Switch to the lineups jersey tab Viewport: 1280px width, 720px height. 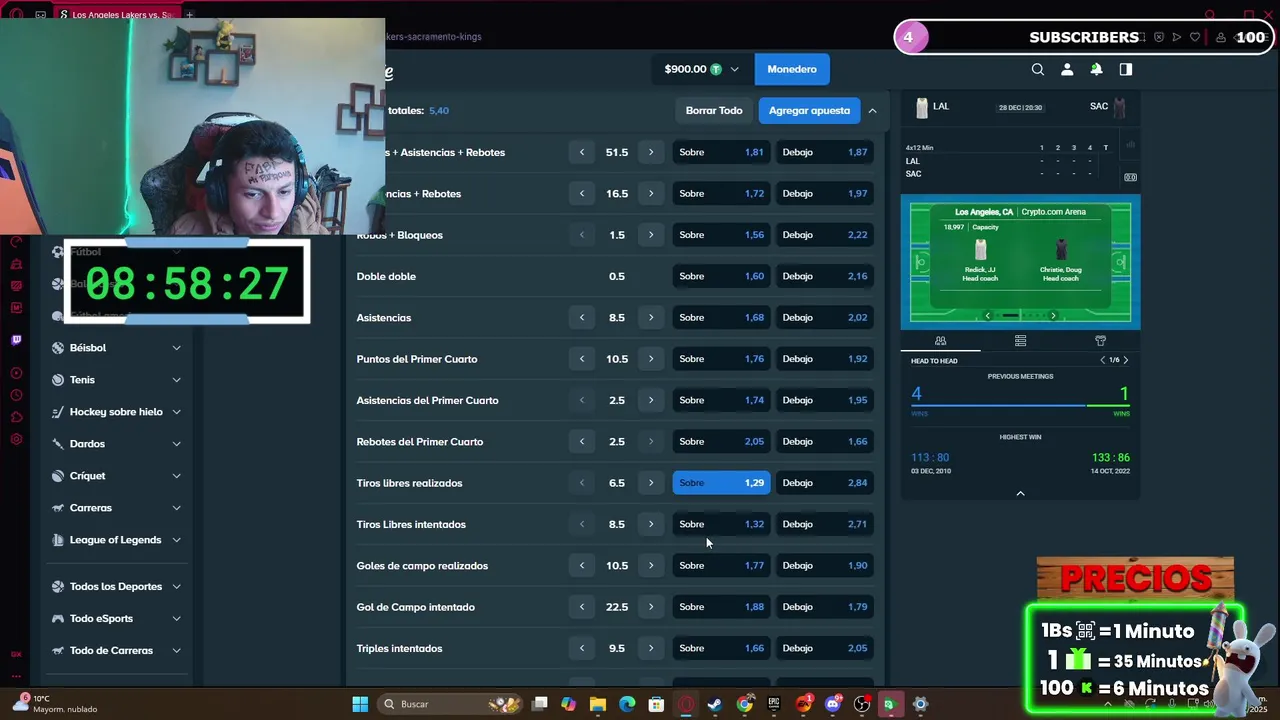click(1100, 341)
